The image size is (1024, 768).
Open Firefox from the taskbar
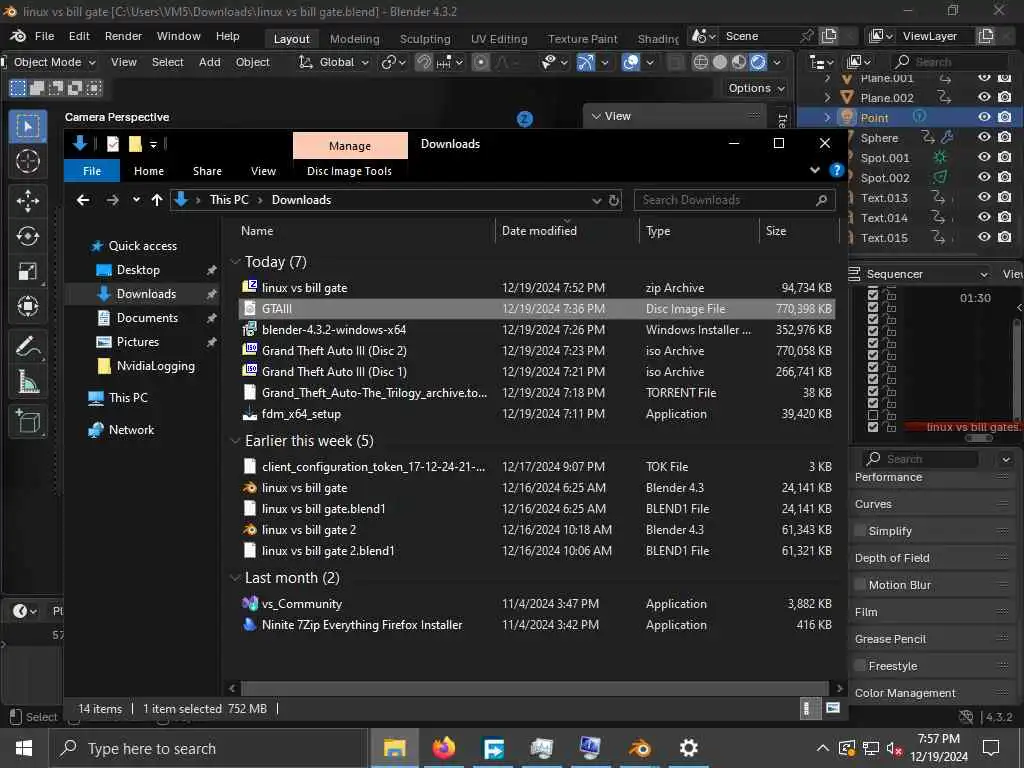(443, 748)
